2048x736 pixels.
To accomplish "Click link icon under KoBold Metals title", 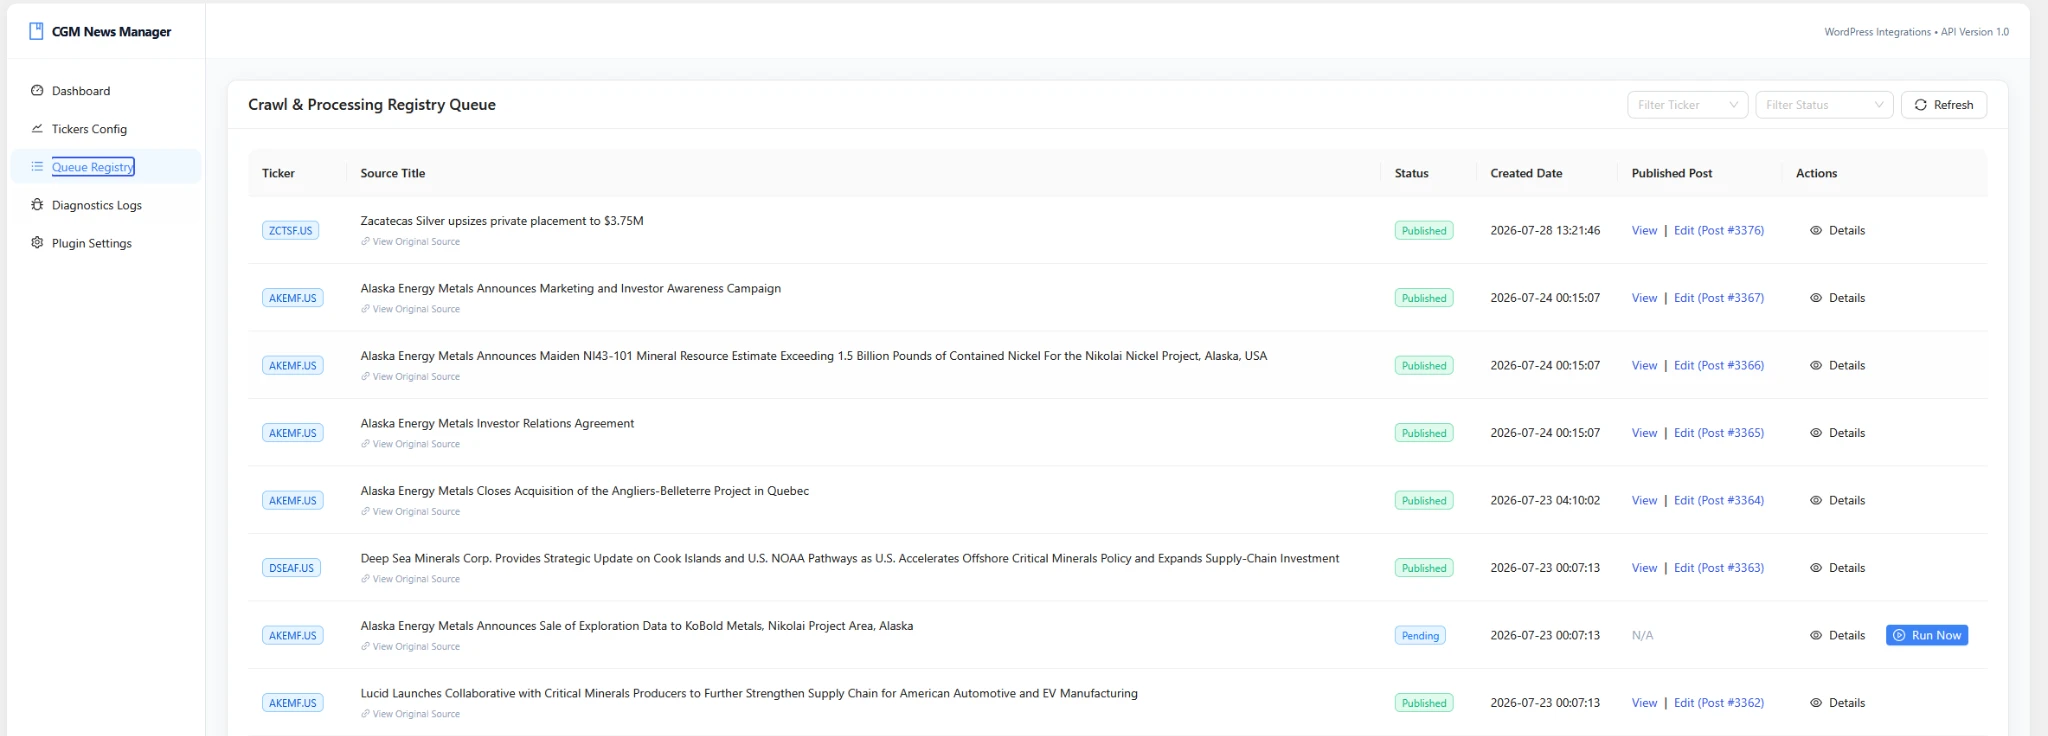I will coord(365,647).
